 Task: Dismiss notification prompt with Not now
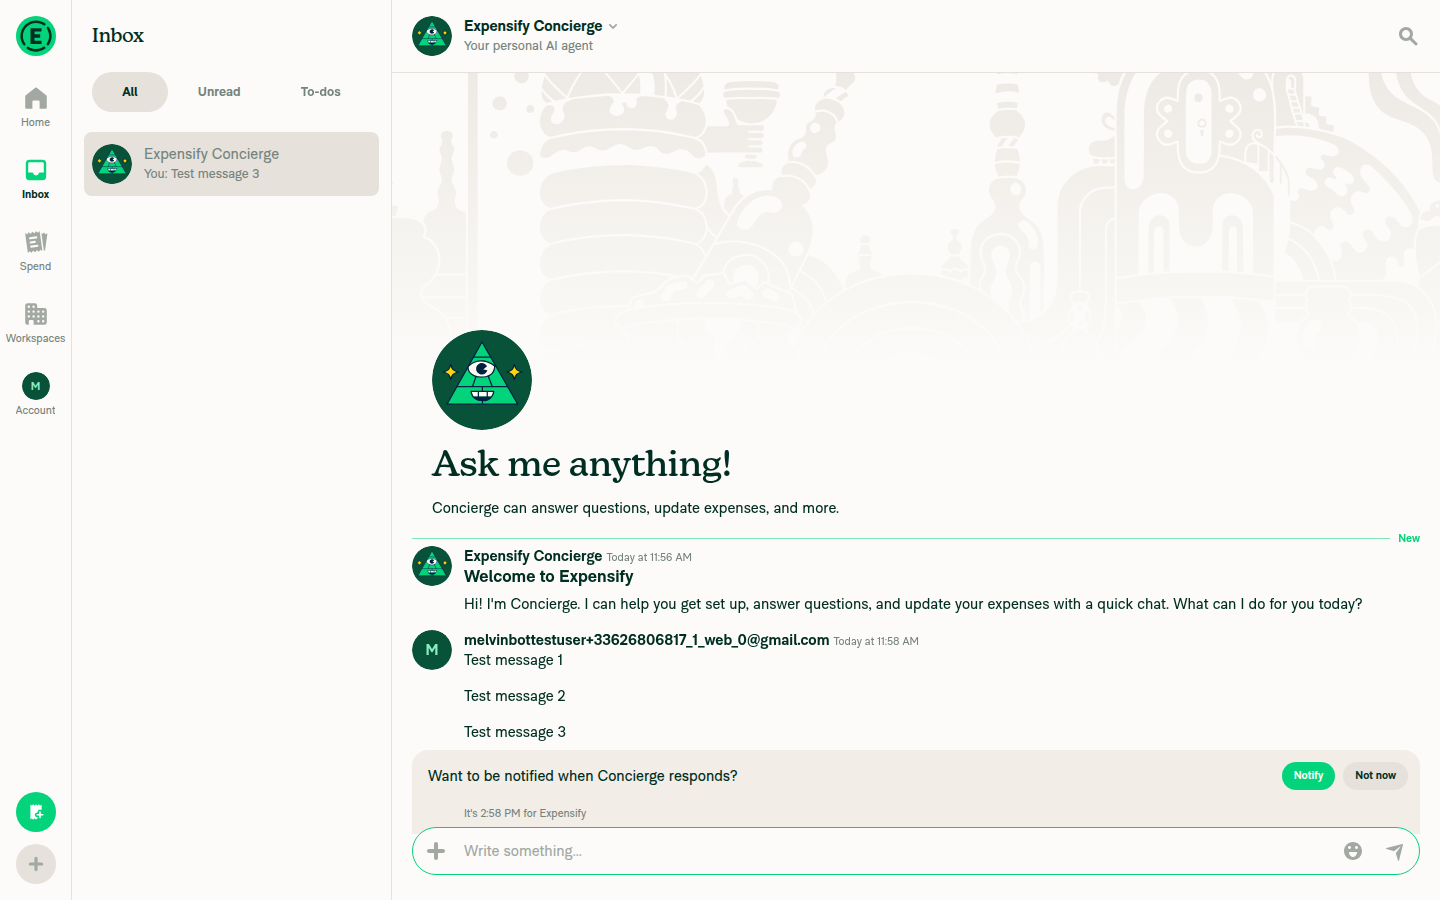pos(1375,776)
